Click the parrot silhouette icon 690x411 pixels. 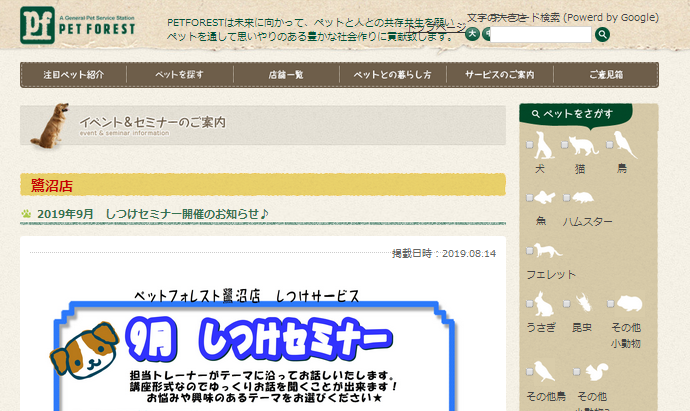(625, 144)
